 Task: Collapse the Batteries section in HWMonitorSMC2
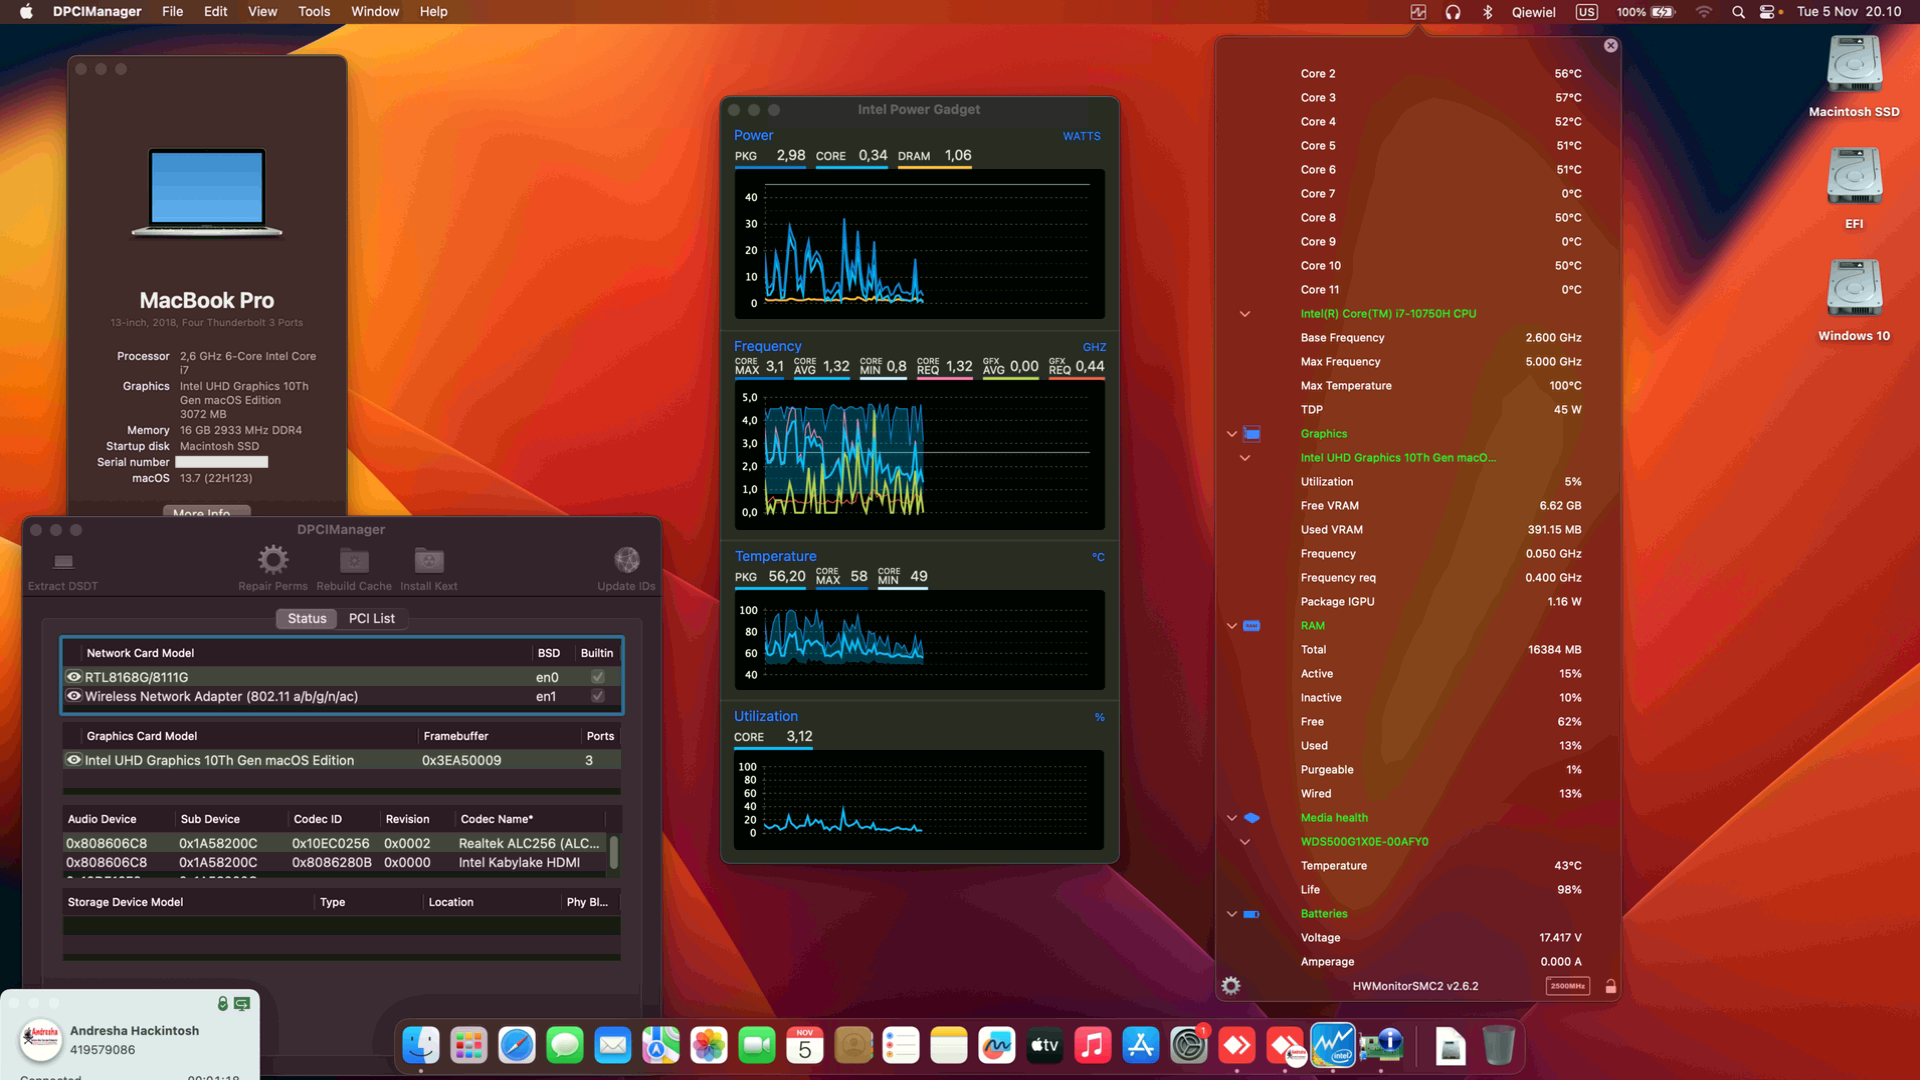point(1232,913)
